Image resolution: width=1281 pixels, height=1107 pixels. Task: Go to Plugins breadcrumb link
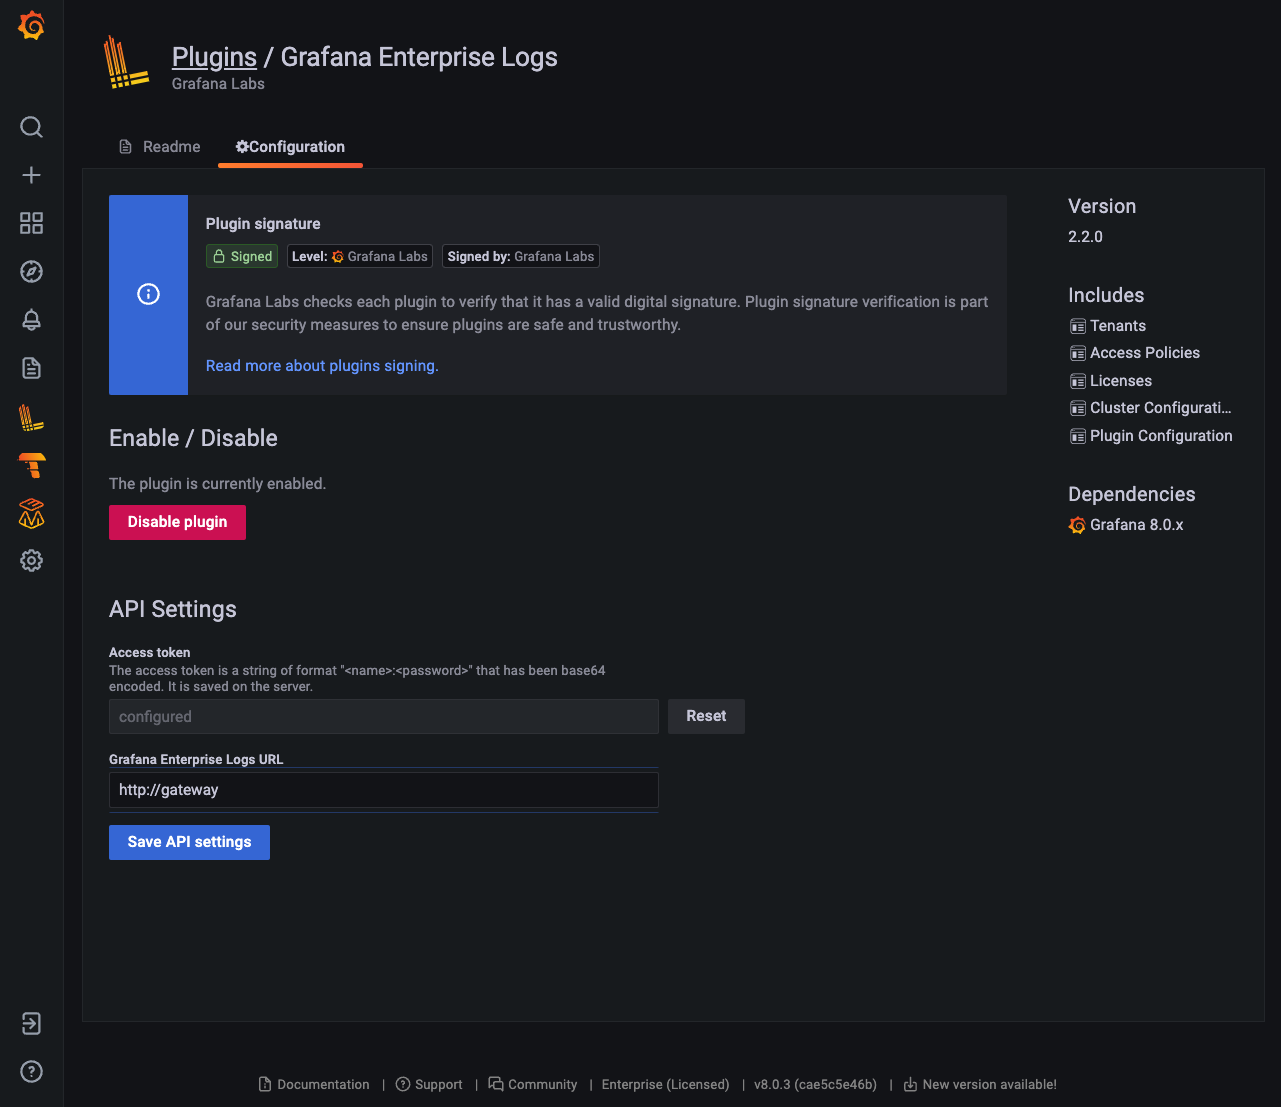[x=214, y=57]
